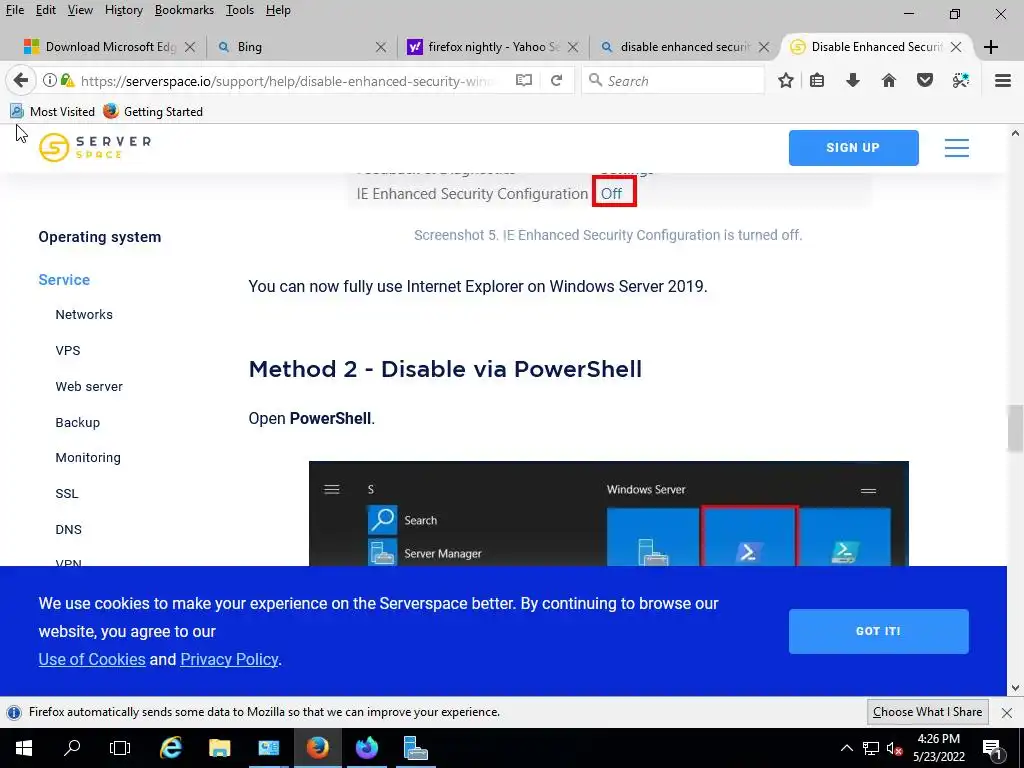Open the File menu
Screen dimensions: 1024x768
point(14,10)
